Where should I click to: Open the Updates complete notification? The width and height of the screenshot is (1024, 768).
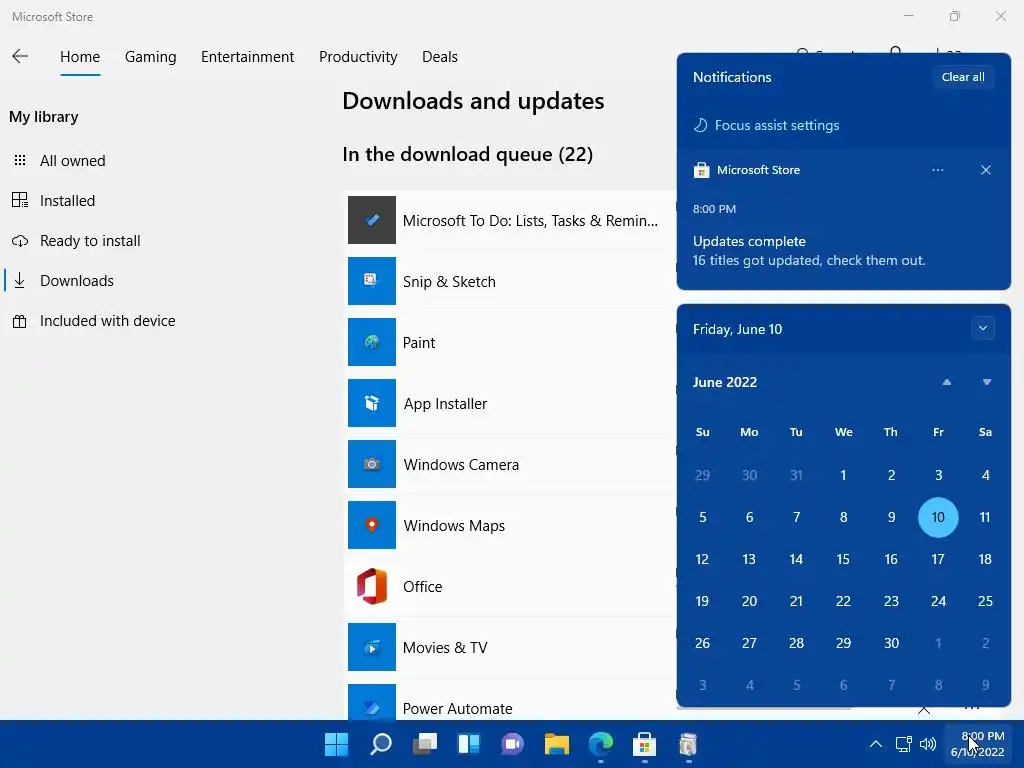coord(843,251)
